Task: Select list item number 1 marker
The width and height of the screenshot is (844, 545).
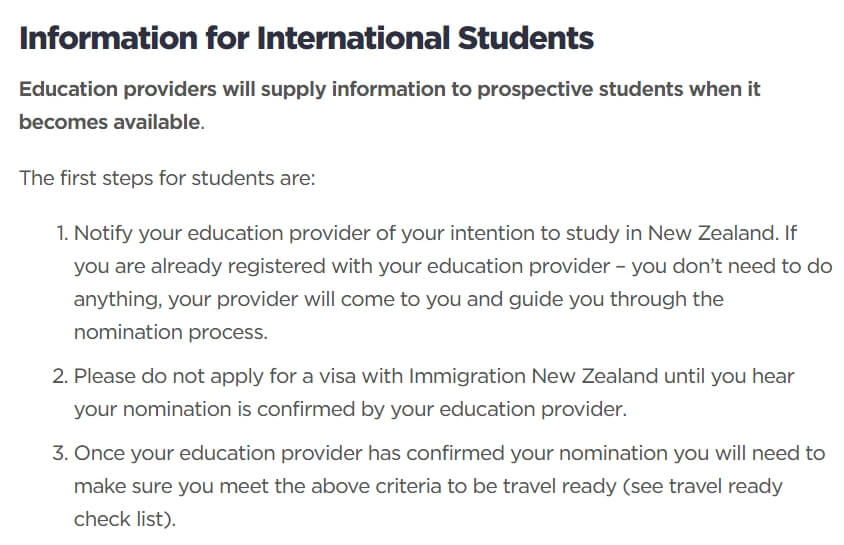Action: 62,233
